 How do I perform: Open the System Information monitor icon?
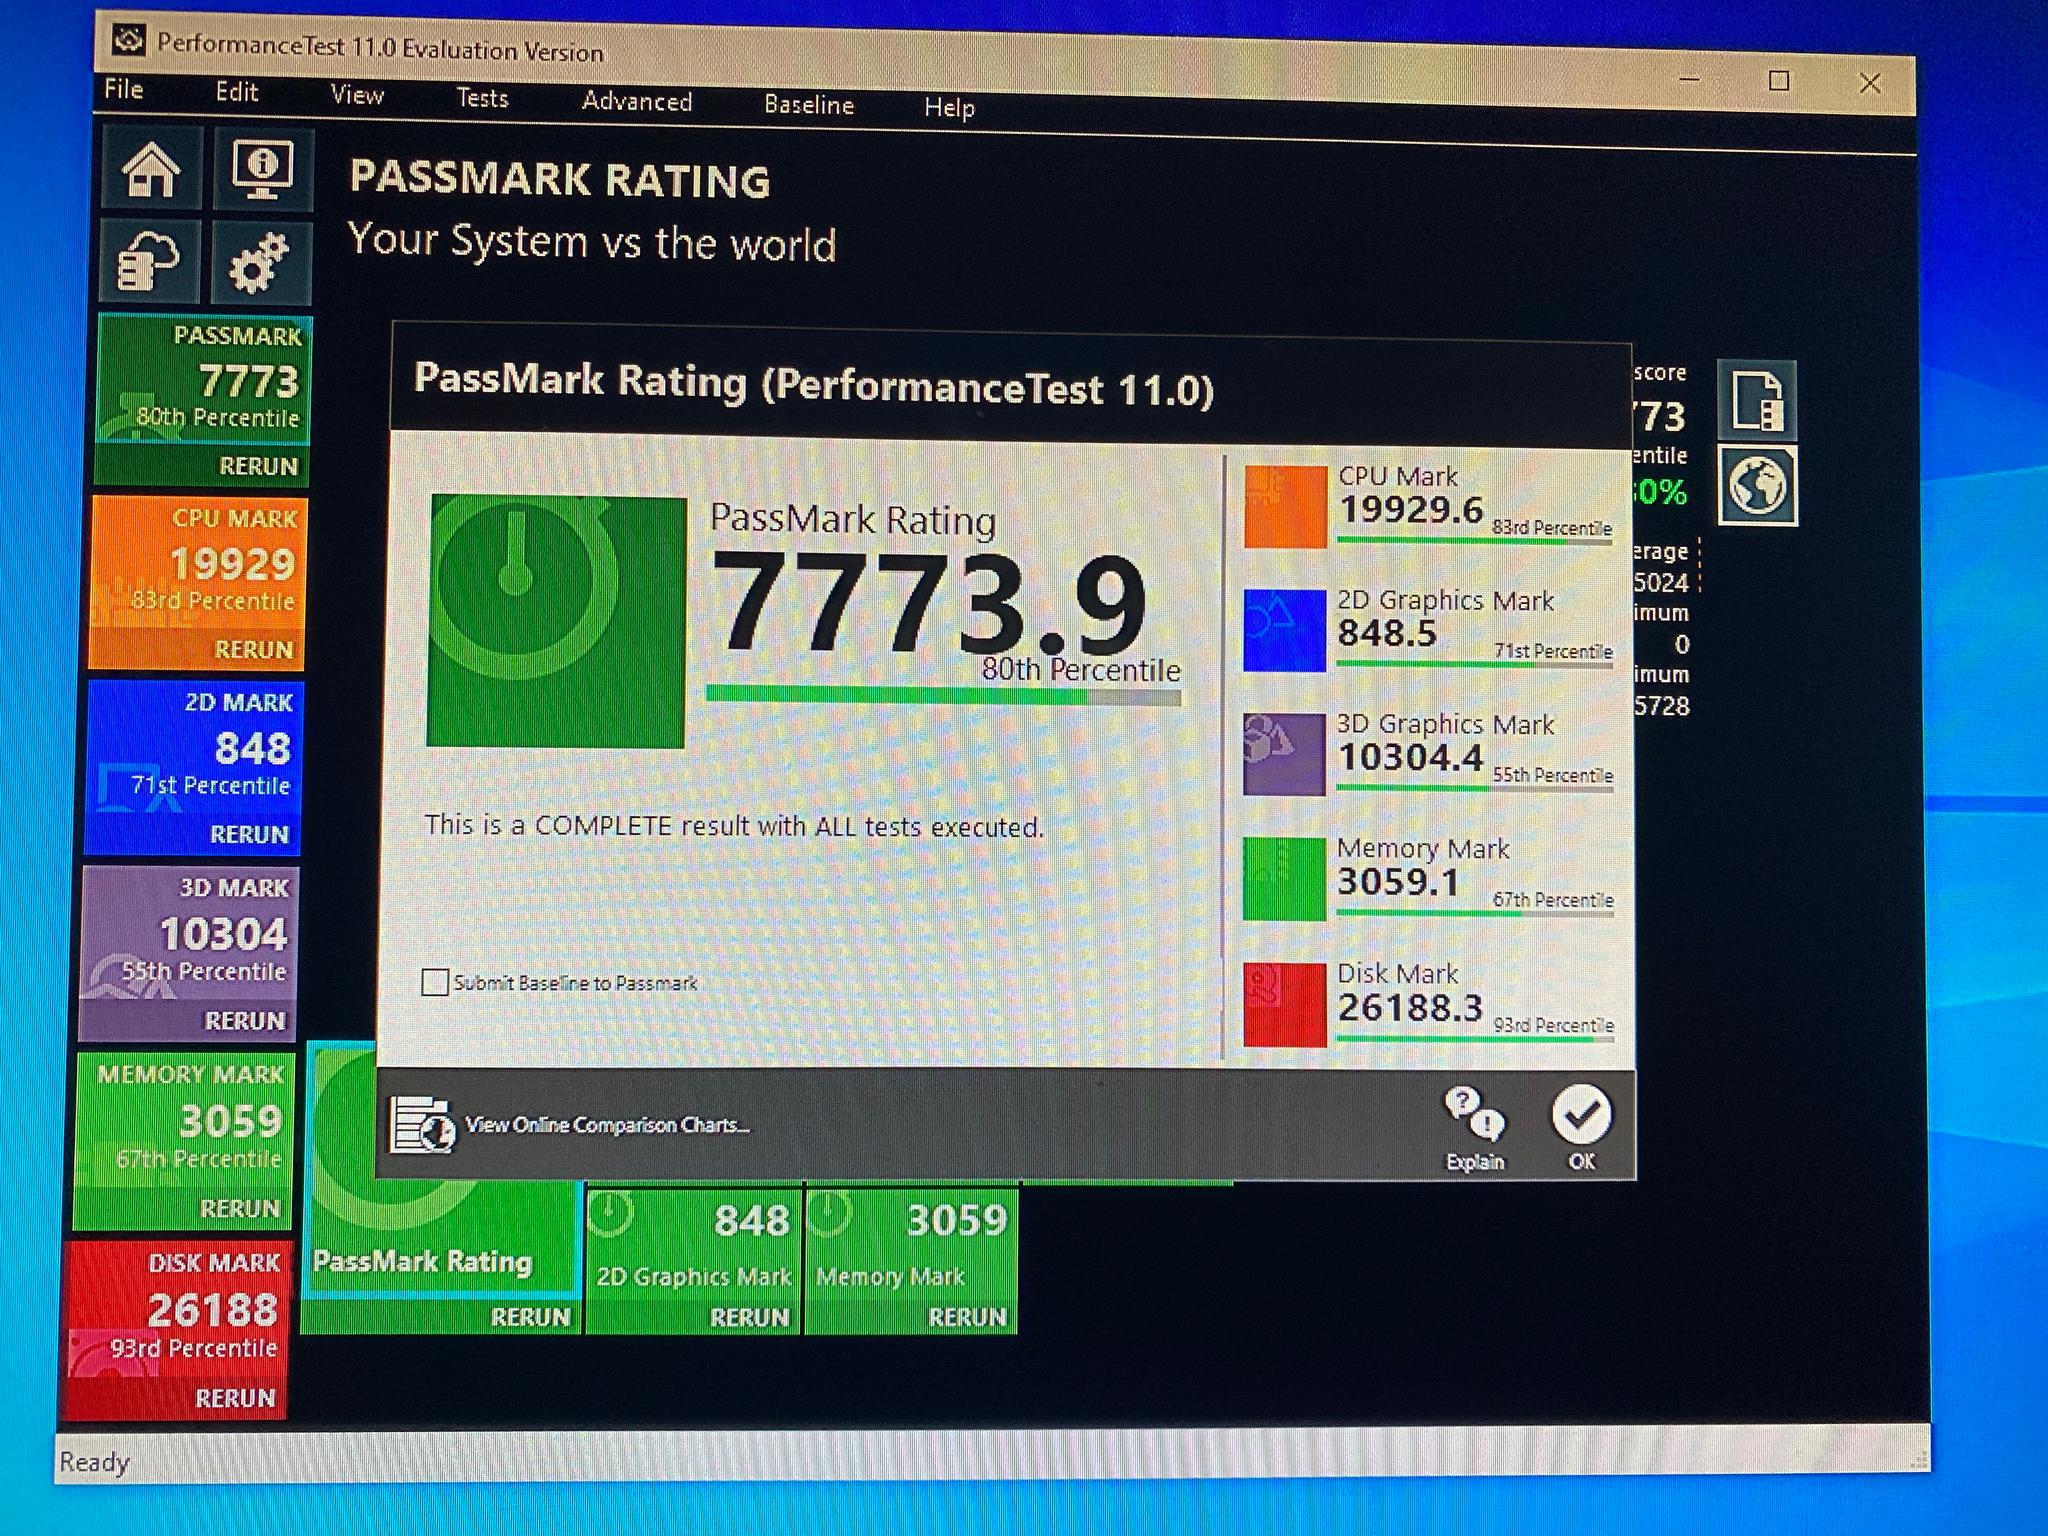263,169
